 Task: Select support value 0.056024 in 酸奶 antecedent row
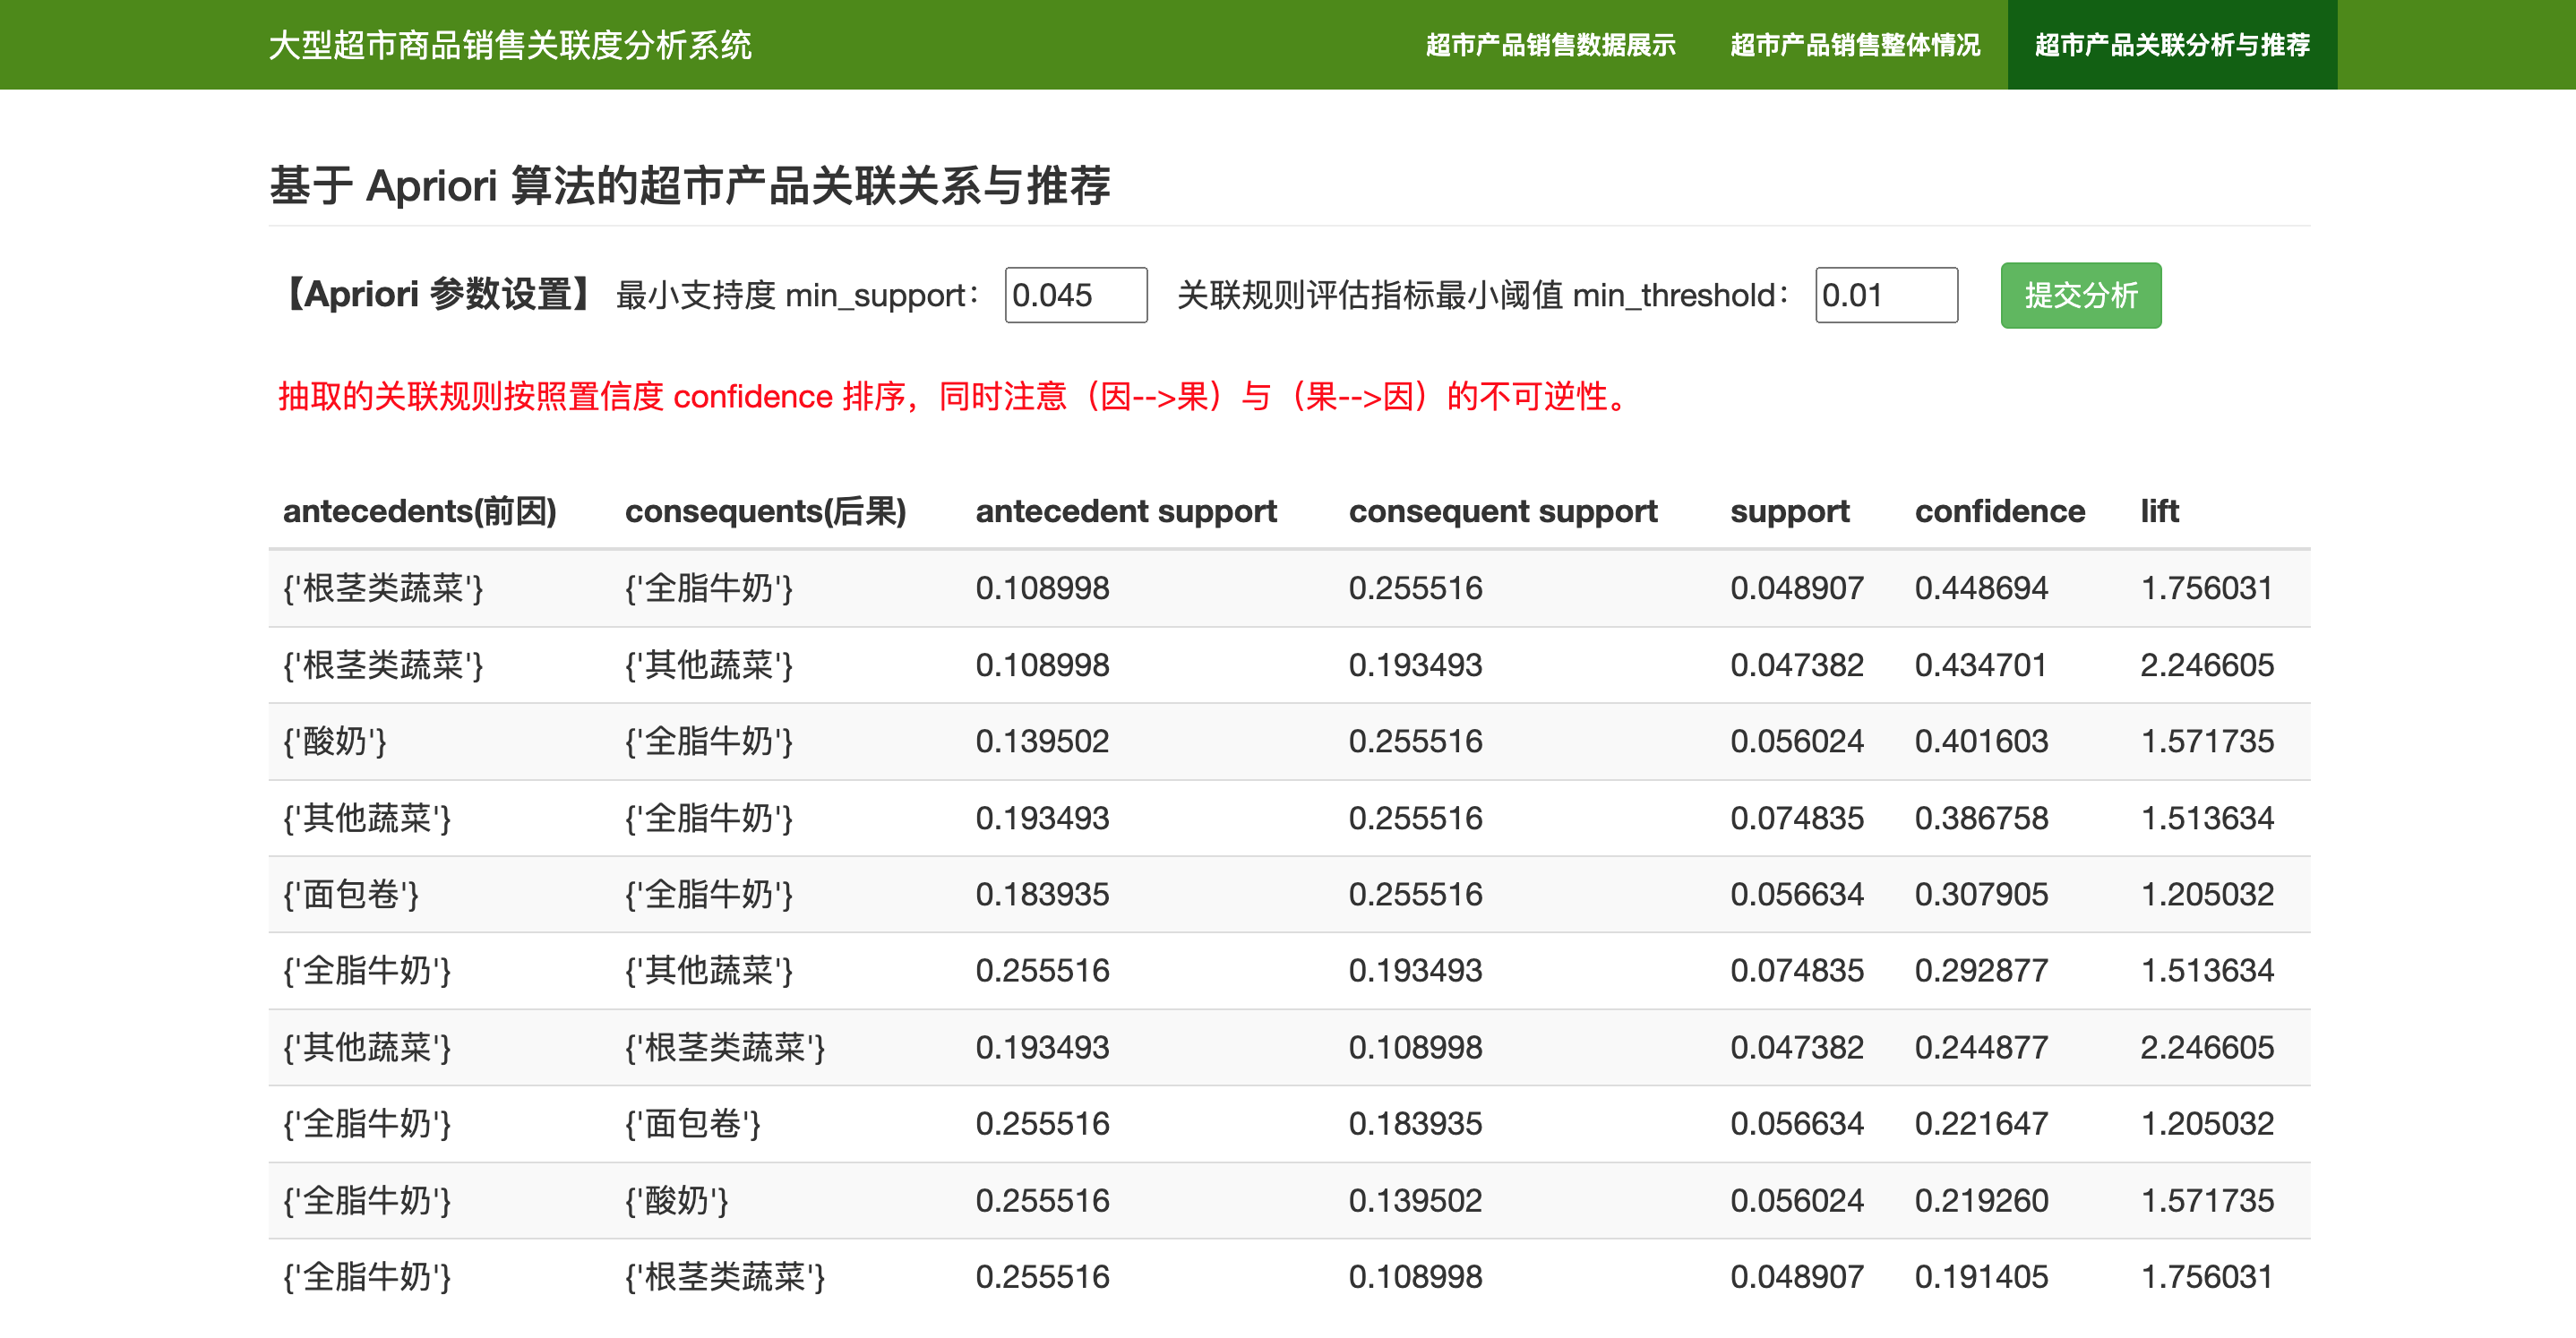tap(1797, 741)
